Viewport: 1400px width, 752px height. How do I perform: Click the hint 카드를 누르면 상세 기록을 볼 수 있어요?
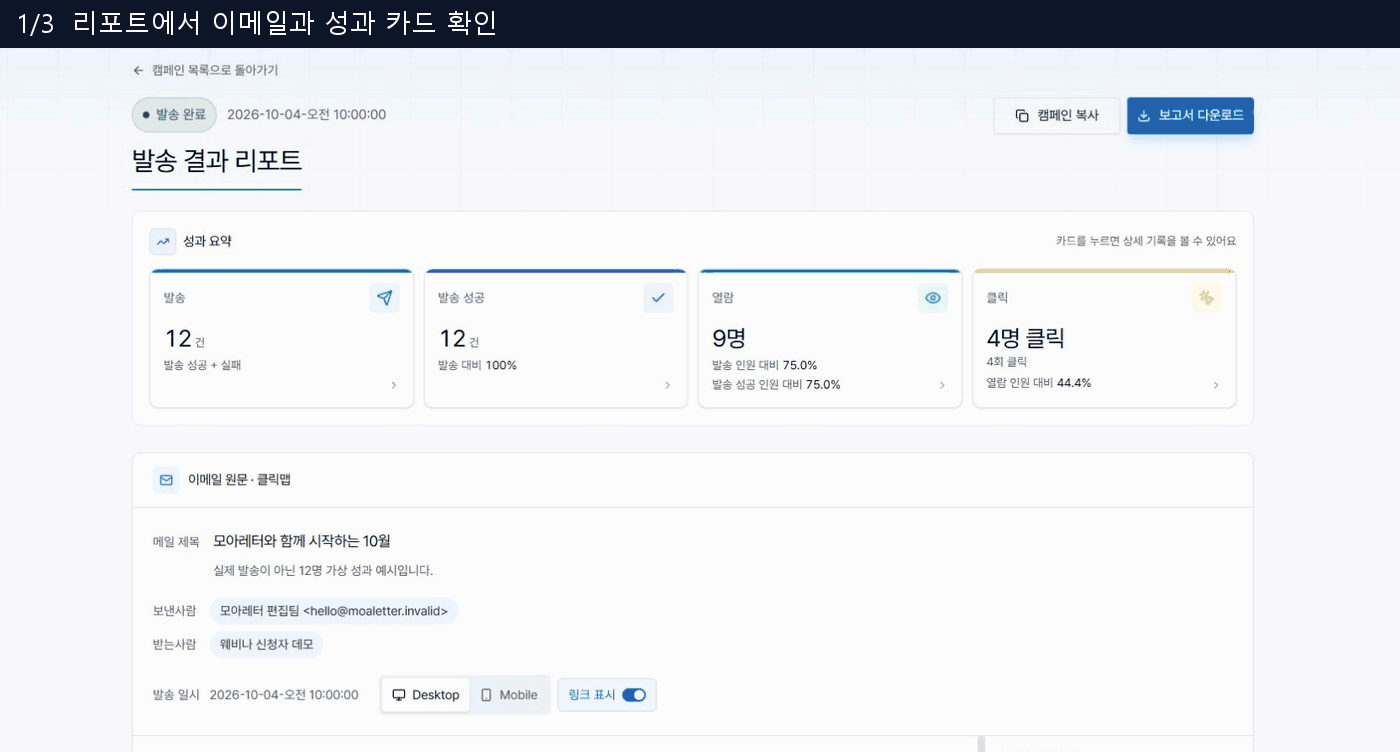pyautogui.click(x=1146, y=241)
